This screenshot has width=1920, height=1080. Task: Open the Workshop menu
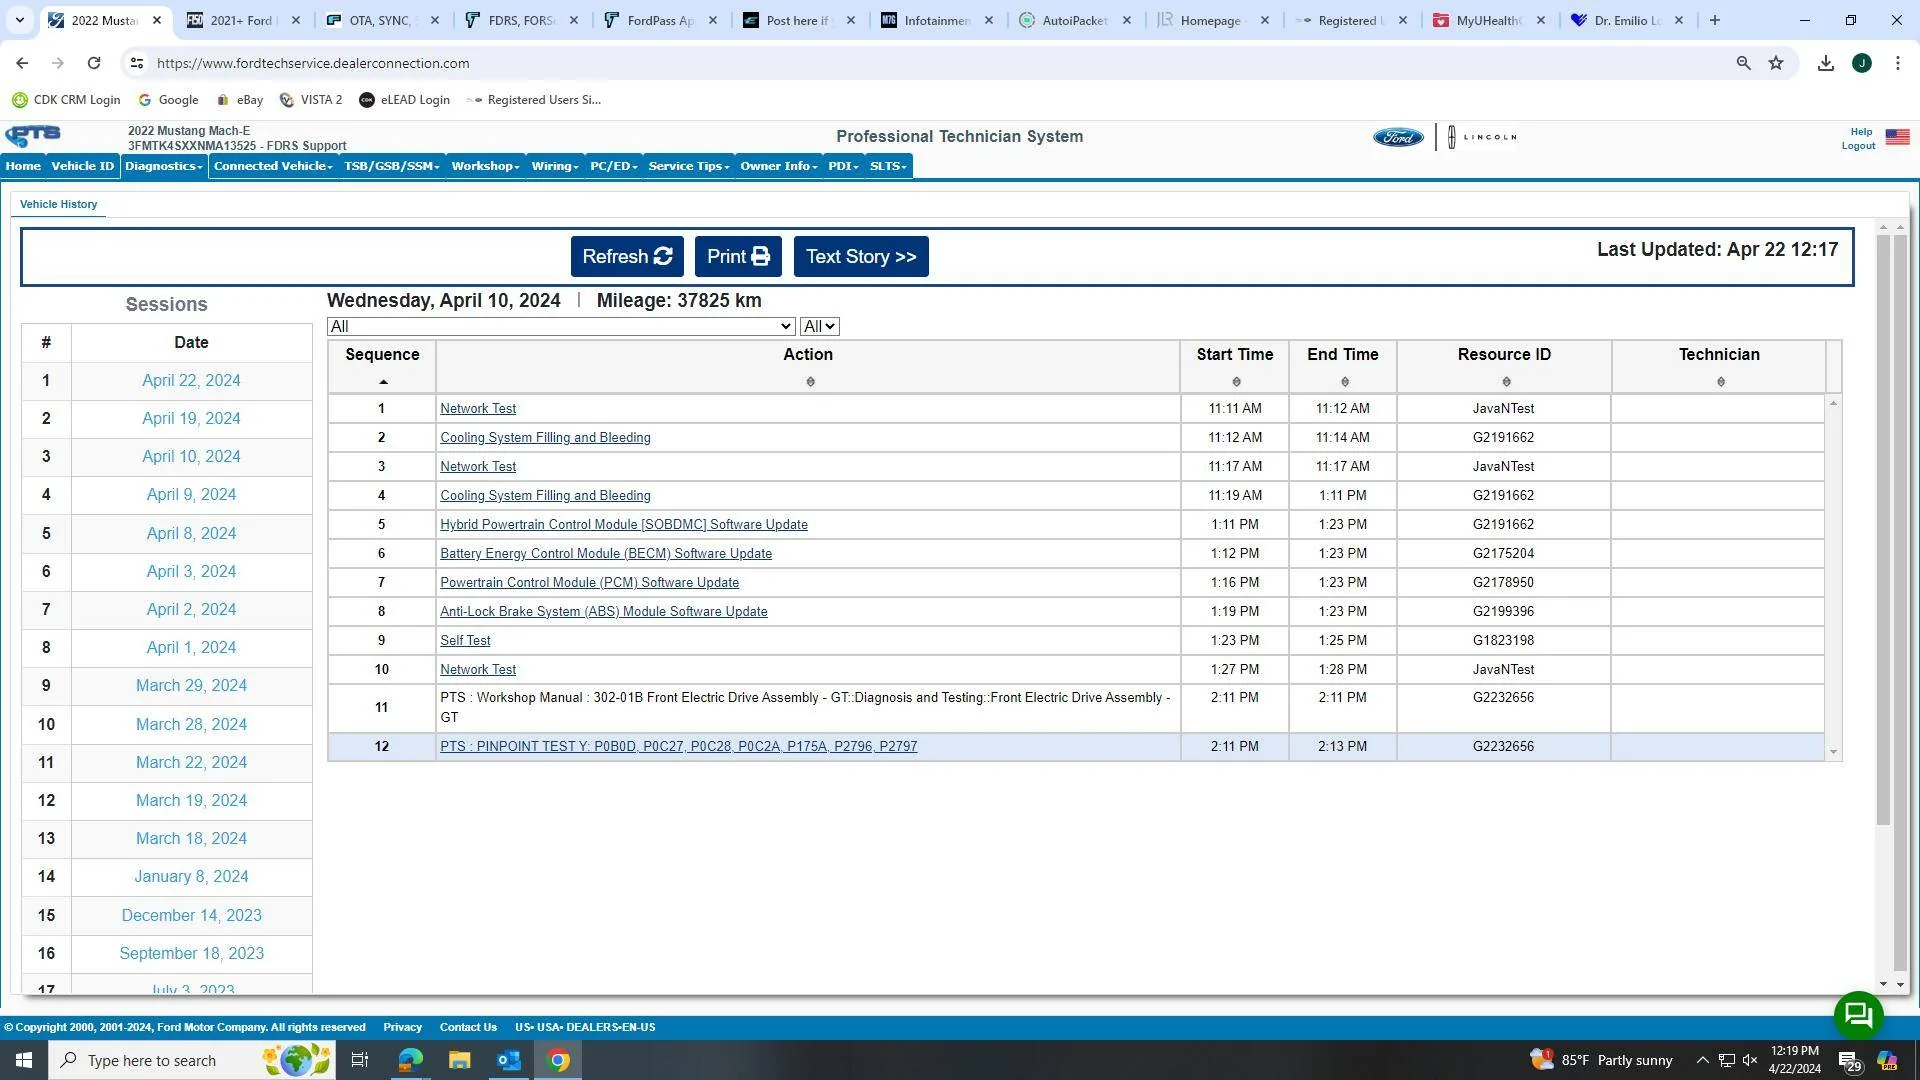pyautogui.click(x=485, y=166)
